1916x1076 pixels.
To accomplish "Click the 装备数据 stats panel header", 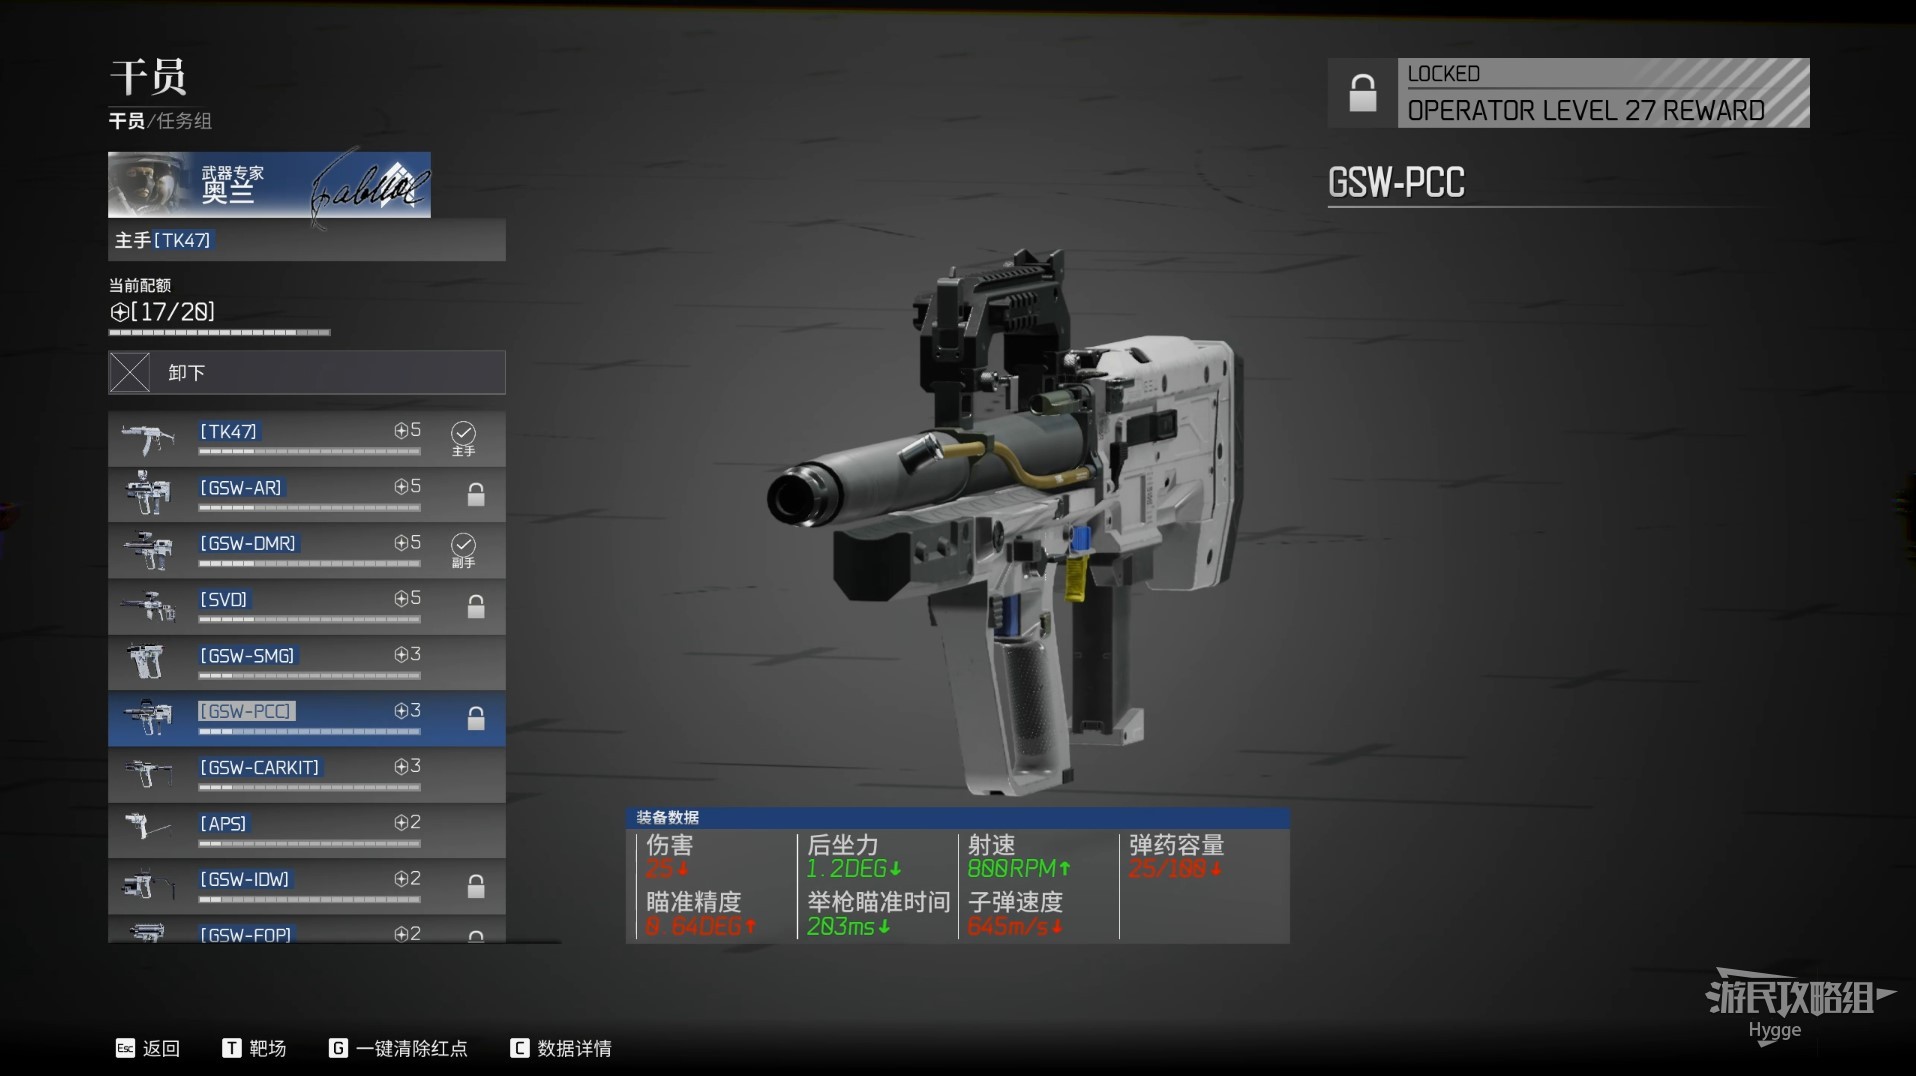I will tap(958, 817).
